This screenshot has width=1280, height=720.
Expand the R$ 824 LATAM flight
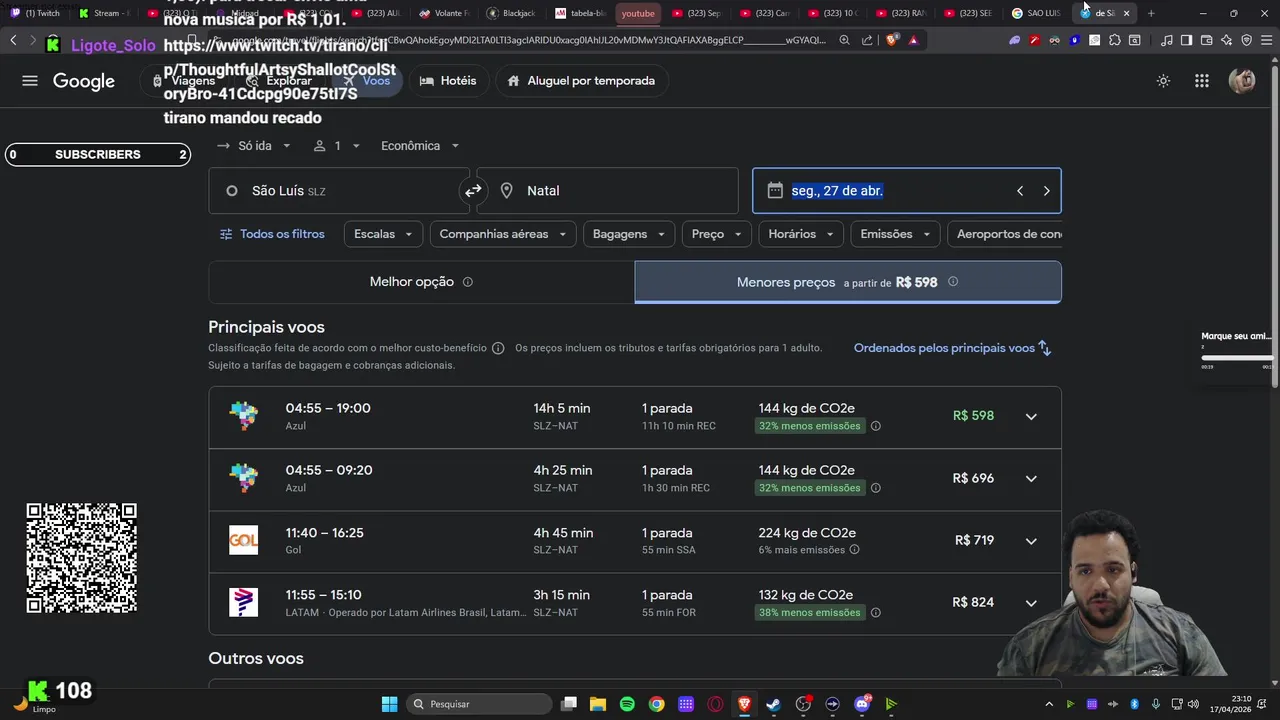tap(1031, 603)
